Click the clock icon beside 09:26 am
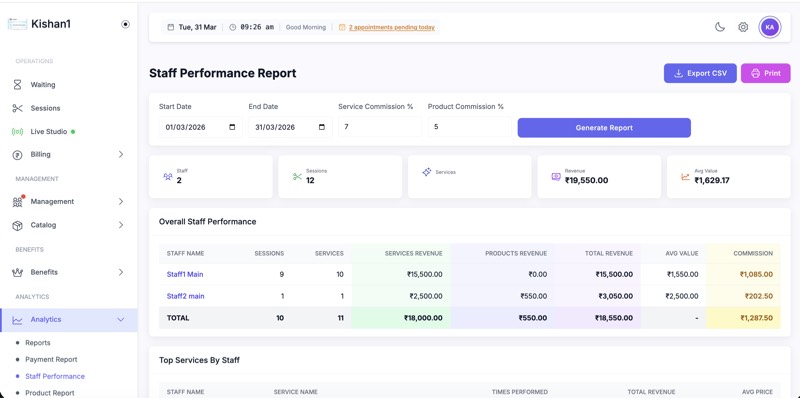The height and width of the screenshot is (398, 800). (x=233, y=27)
